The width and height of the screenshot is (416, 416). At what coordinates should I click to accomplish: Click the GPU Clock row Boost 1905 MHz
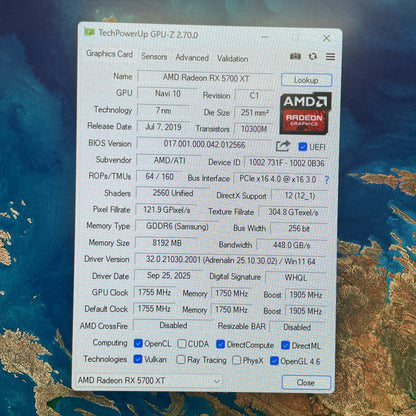305,295
